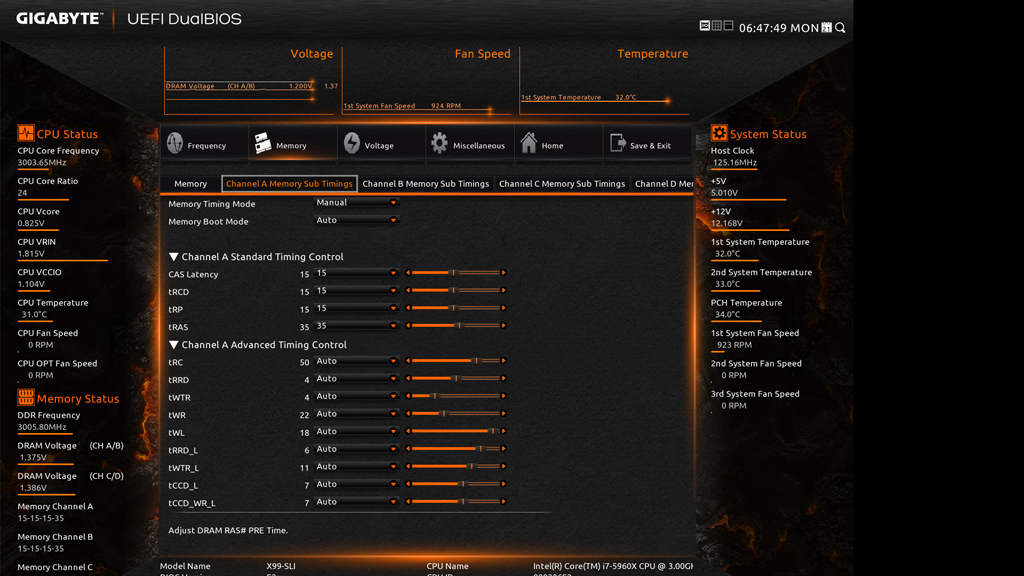Viewport: 1024px width, 576px height.
Task: Select the first Memory sub-tab
Action: pyautogui.click(x=190, y=184)
